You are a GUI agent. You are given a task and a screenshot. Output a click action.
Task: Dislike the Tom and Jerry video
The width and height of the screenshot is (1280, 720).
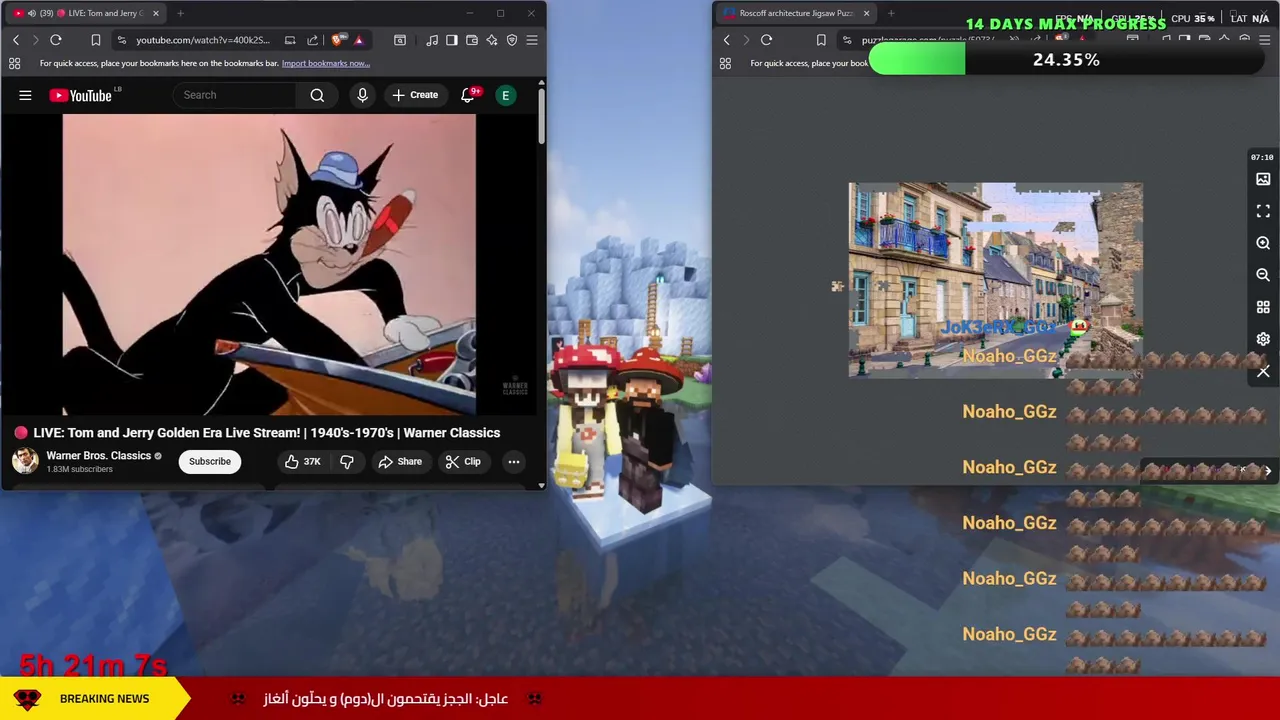pyautogui.click(x=347, y=461)
